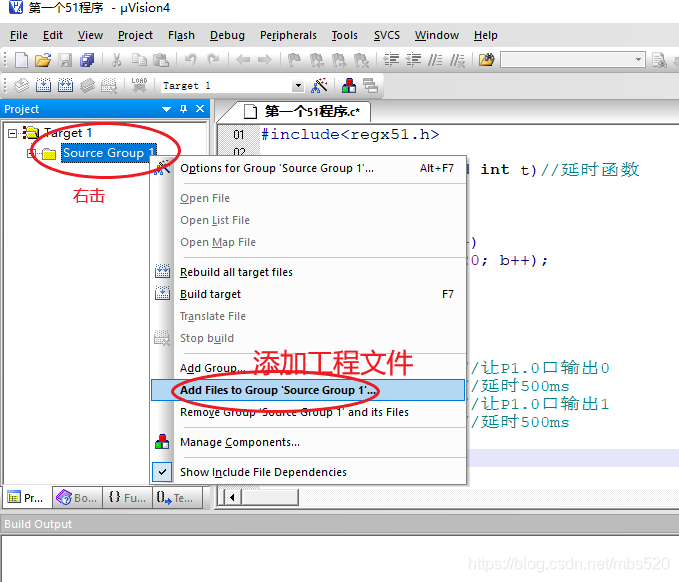The image size is (679, 582).
Task: Close the Project panel
Action: [200, 109]
